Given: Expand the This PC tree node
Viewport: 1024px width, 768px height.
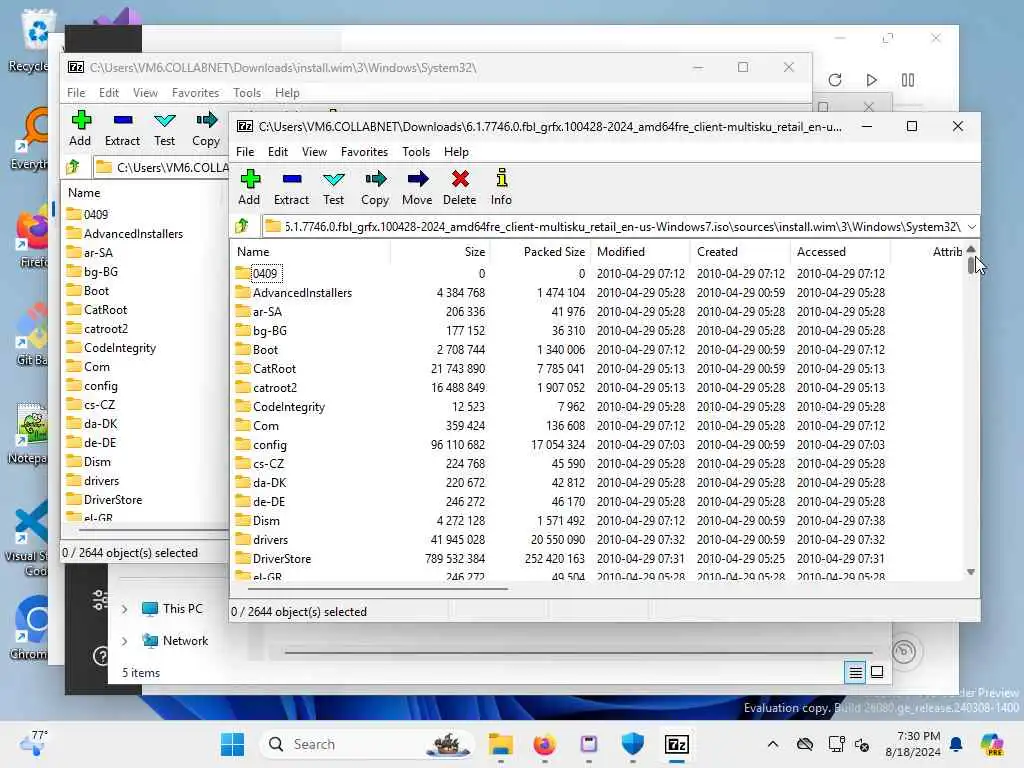Looking at the screenshot, I should coord(124,609).
